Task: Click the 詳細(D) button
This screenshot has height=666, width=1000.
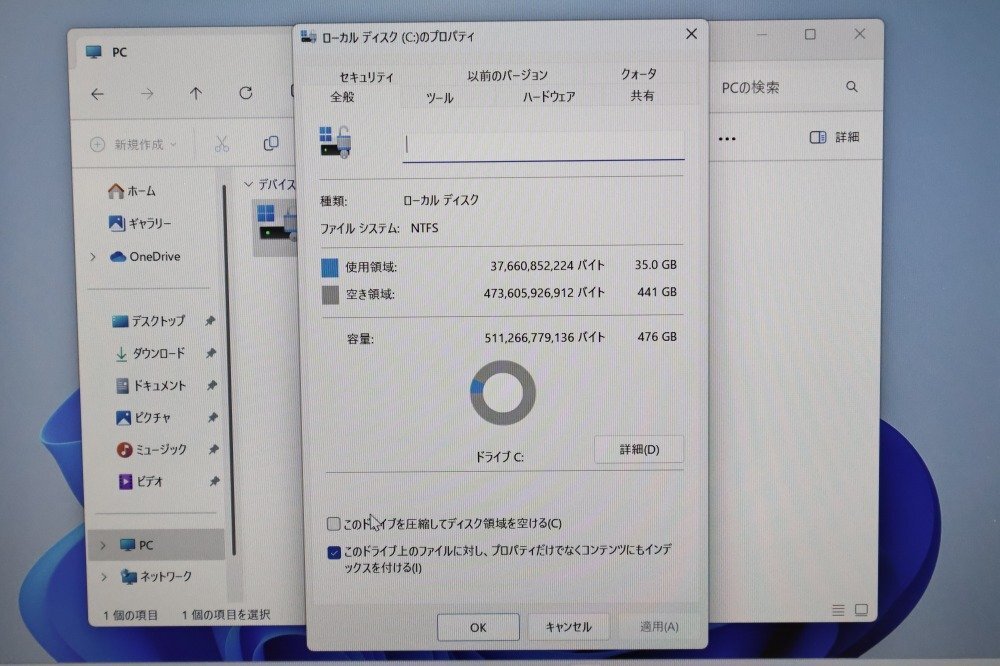Action: pos(639,450)
